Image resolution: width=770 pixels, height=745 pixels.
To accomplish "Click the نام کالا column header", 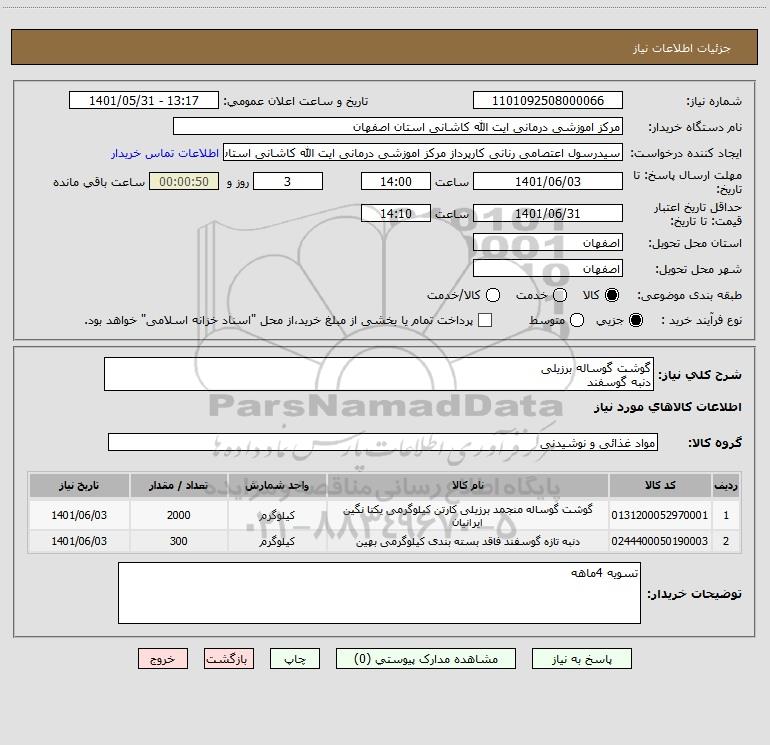I will click(x=468, y=485).
